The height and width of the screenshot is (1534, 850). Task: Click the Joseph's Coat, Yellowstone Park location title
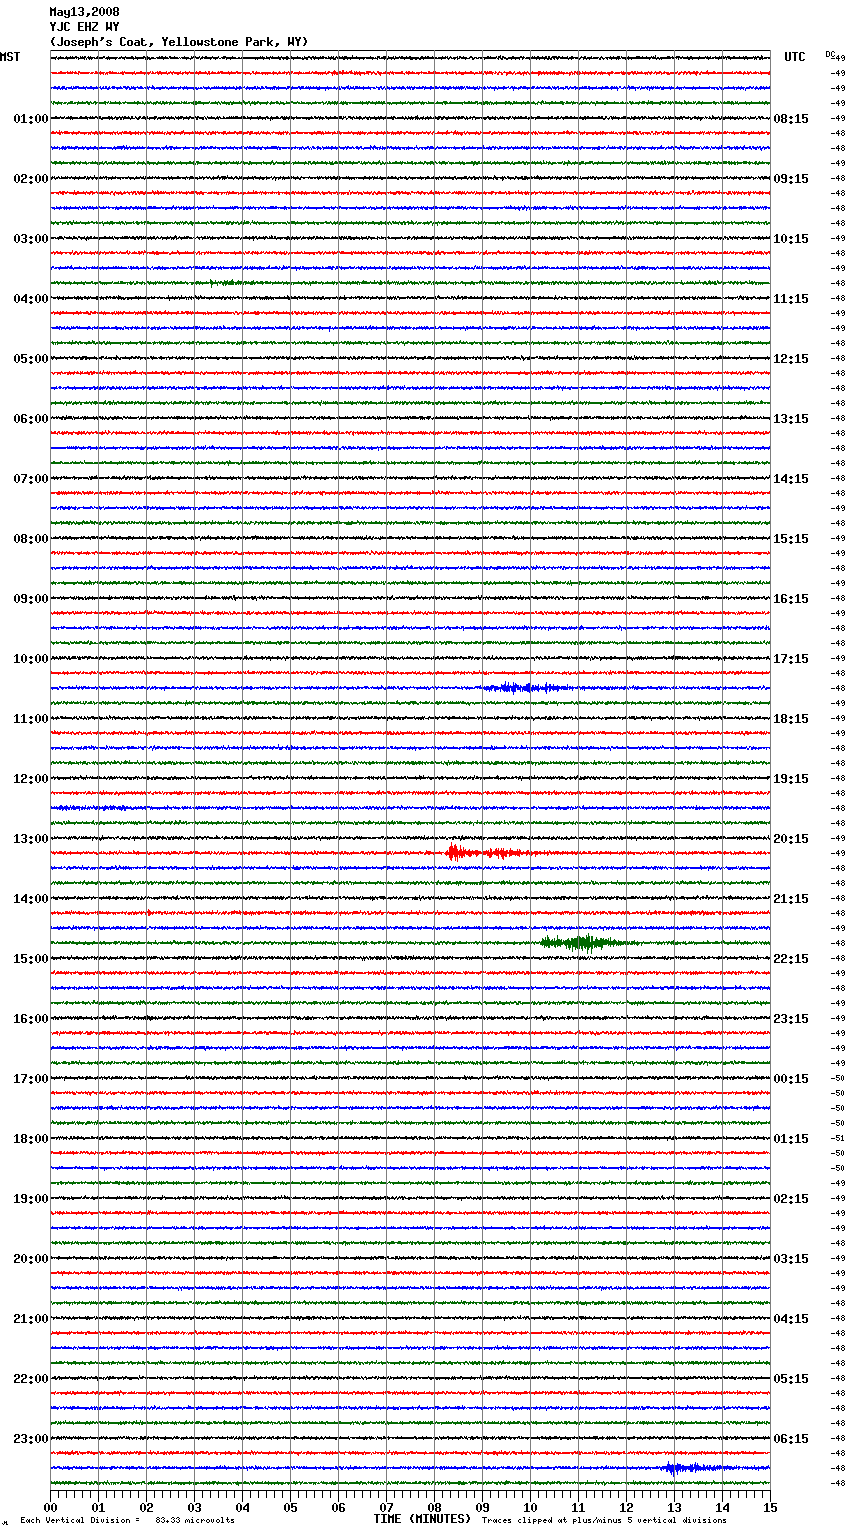click(179, 42)
